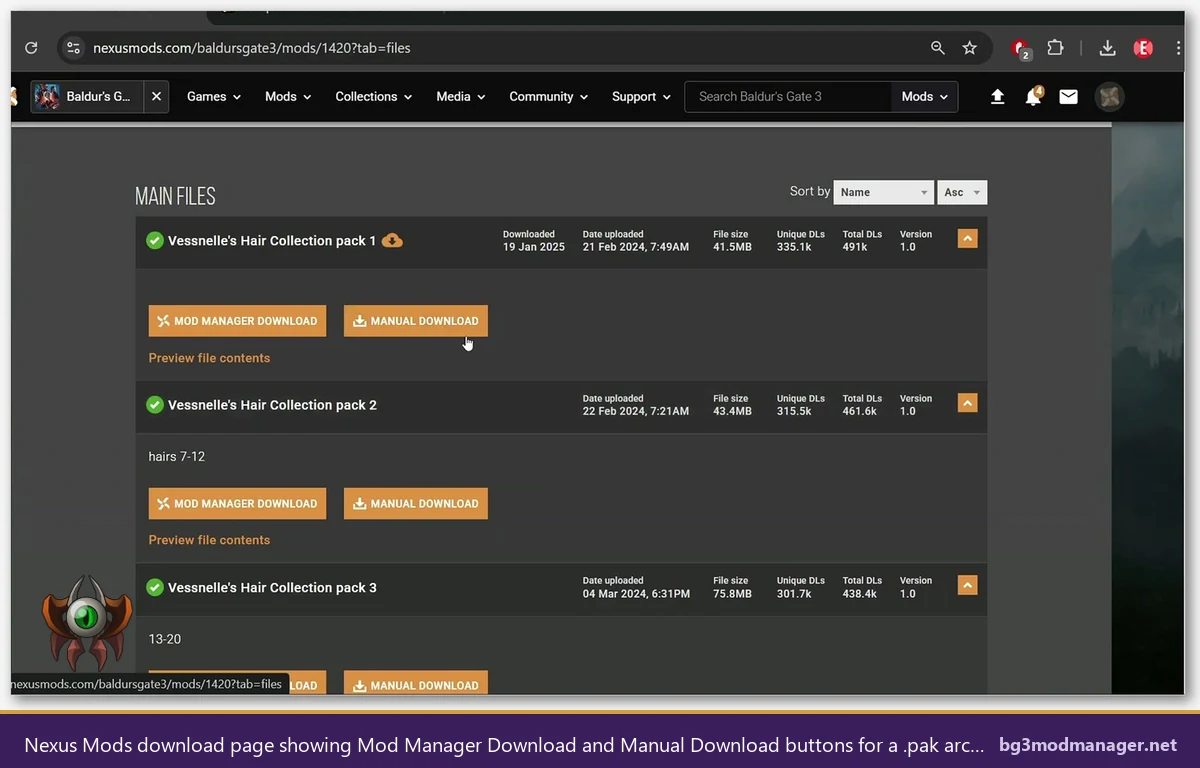Click Mod Manager Download for pack 1

pos(237,321)
